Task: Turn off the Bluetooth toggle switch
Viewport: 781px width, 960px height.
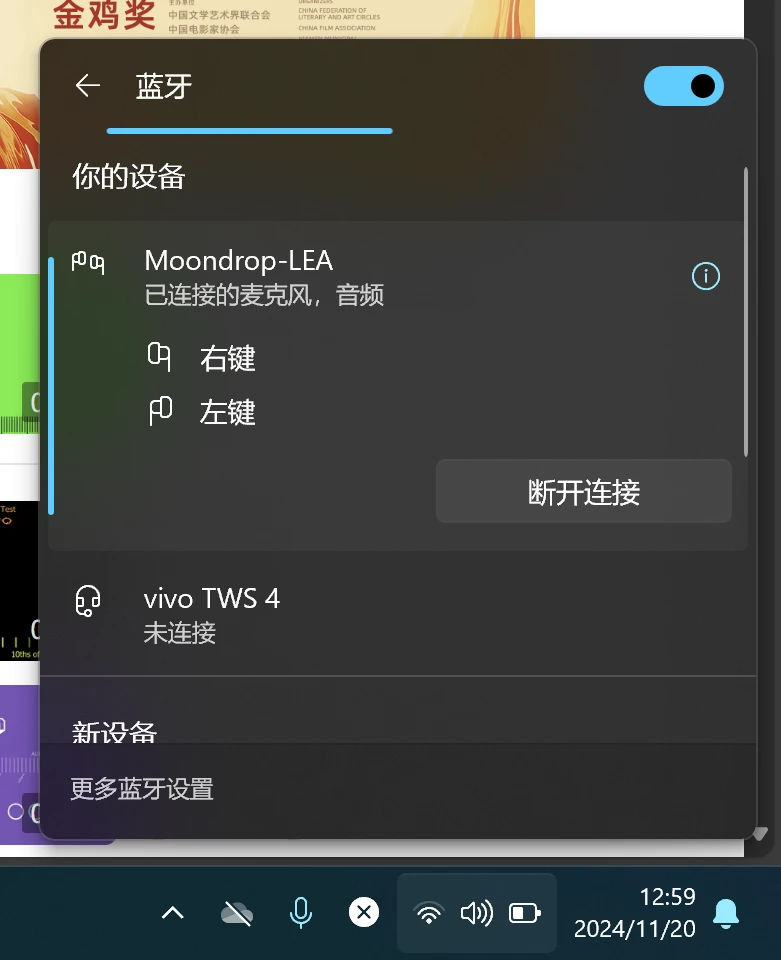Action: [x=684, y=86]
